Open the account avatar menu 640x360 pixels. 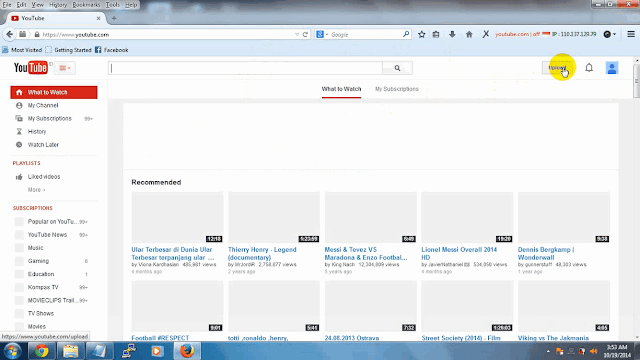(x=611, y=68)
